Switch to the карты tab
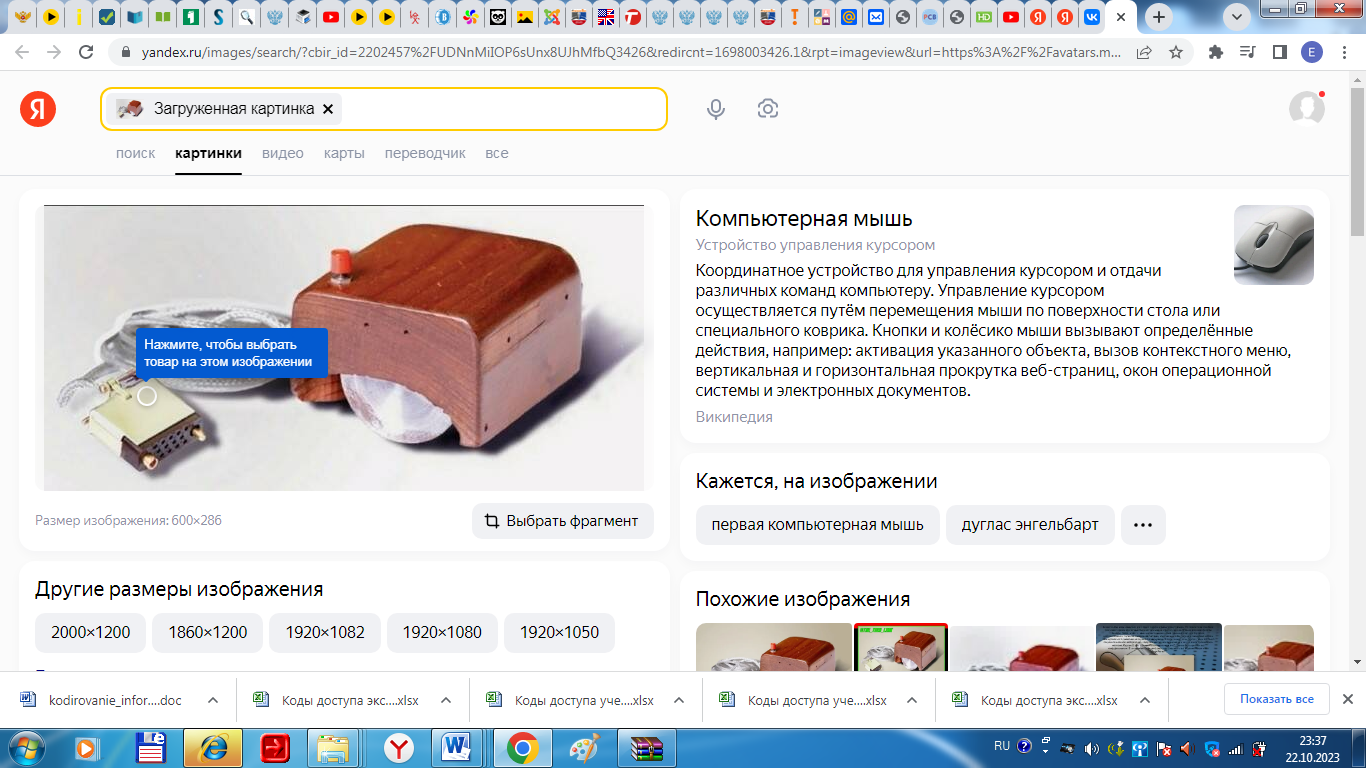1366x768 pixels. [344, 153]
